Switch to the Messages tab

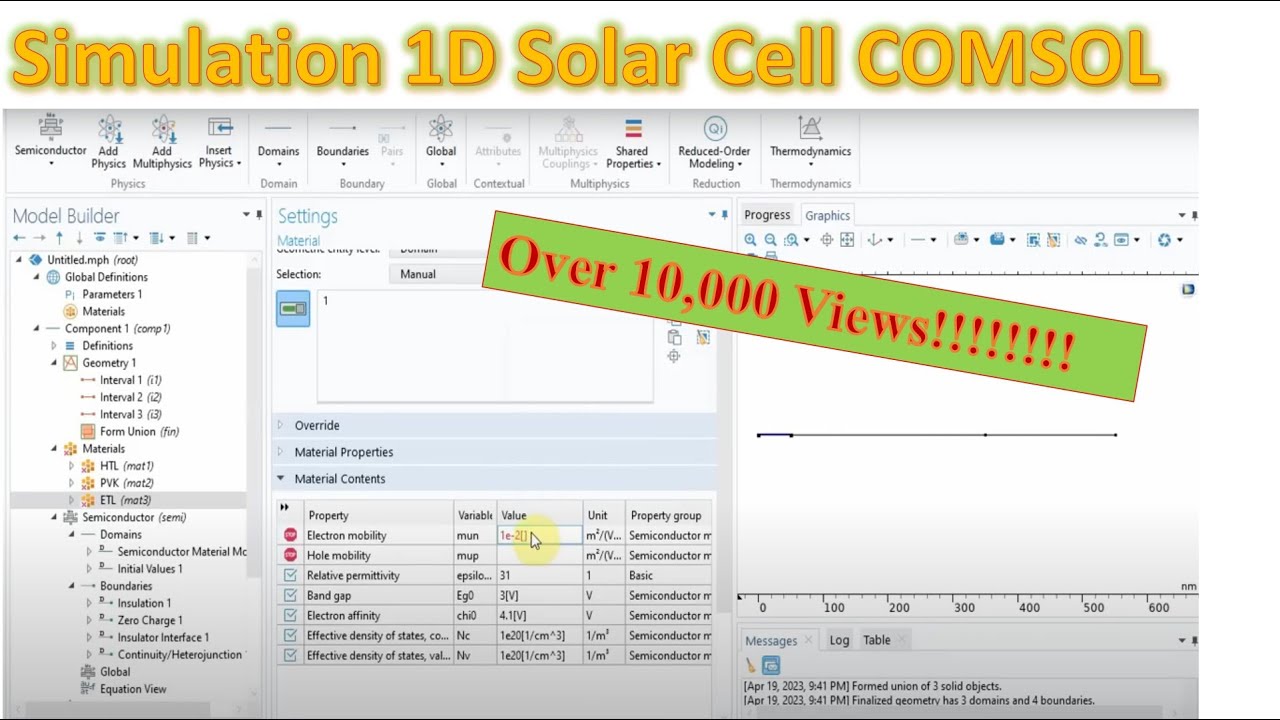pos(771,640)
